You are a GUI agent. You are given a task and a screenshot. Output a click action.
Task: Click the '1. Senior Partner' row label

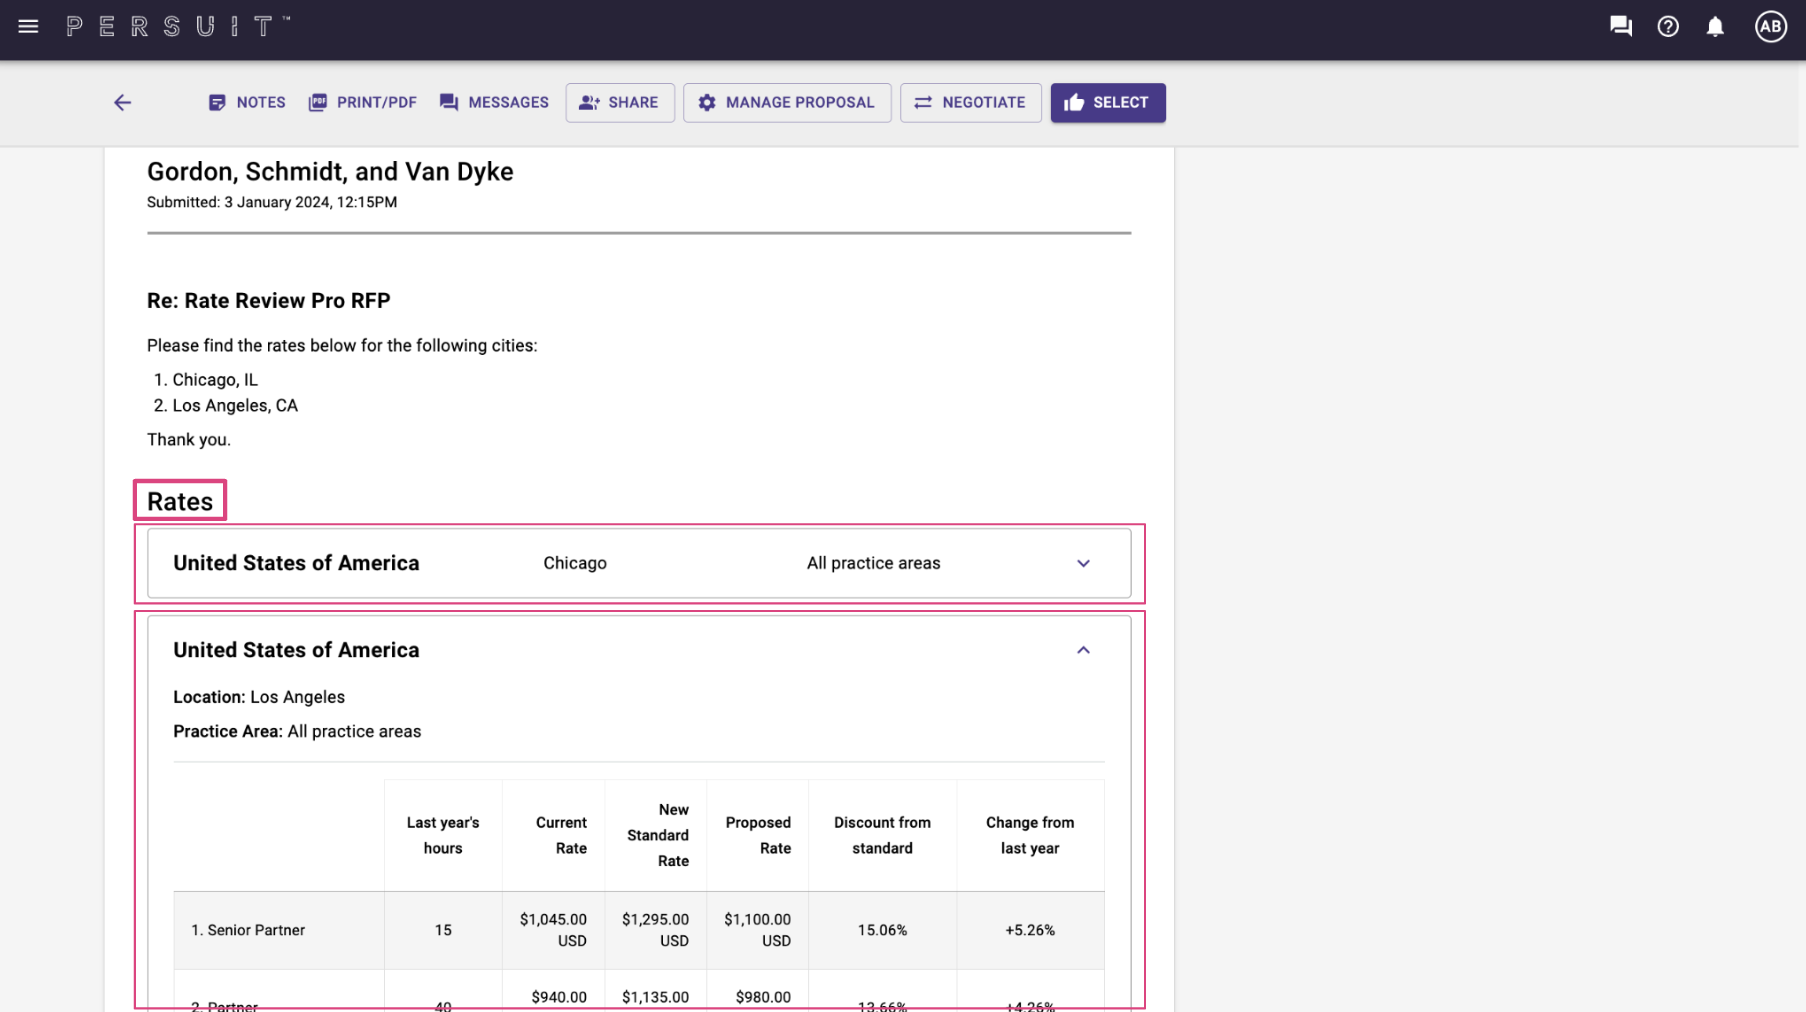[248, 931]
